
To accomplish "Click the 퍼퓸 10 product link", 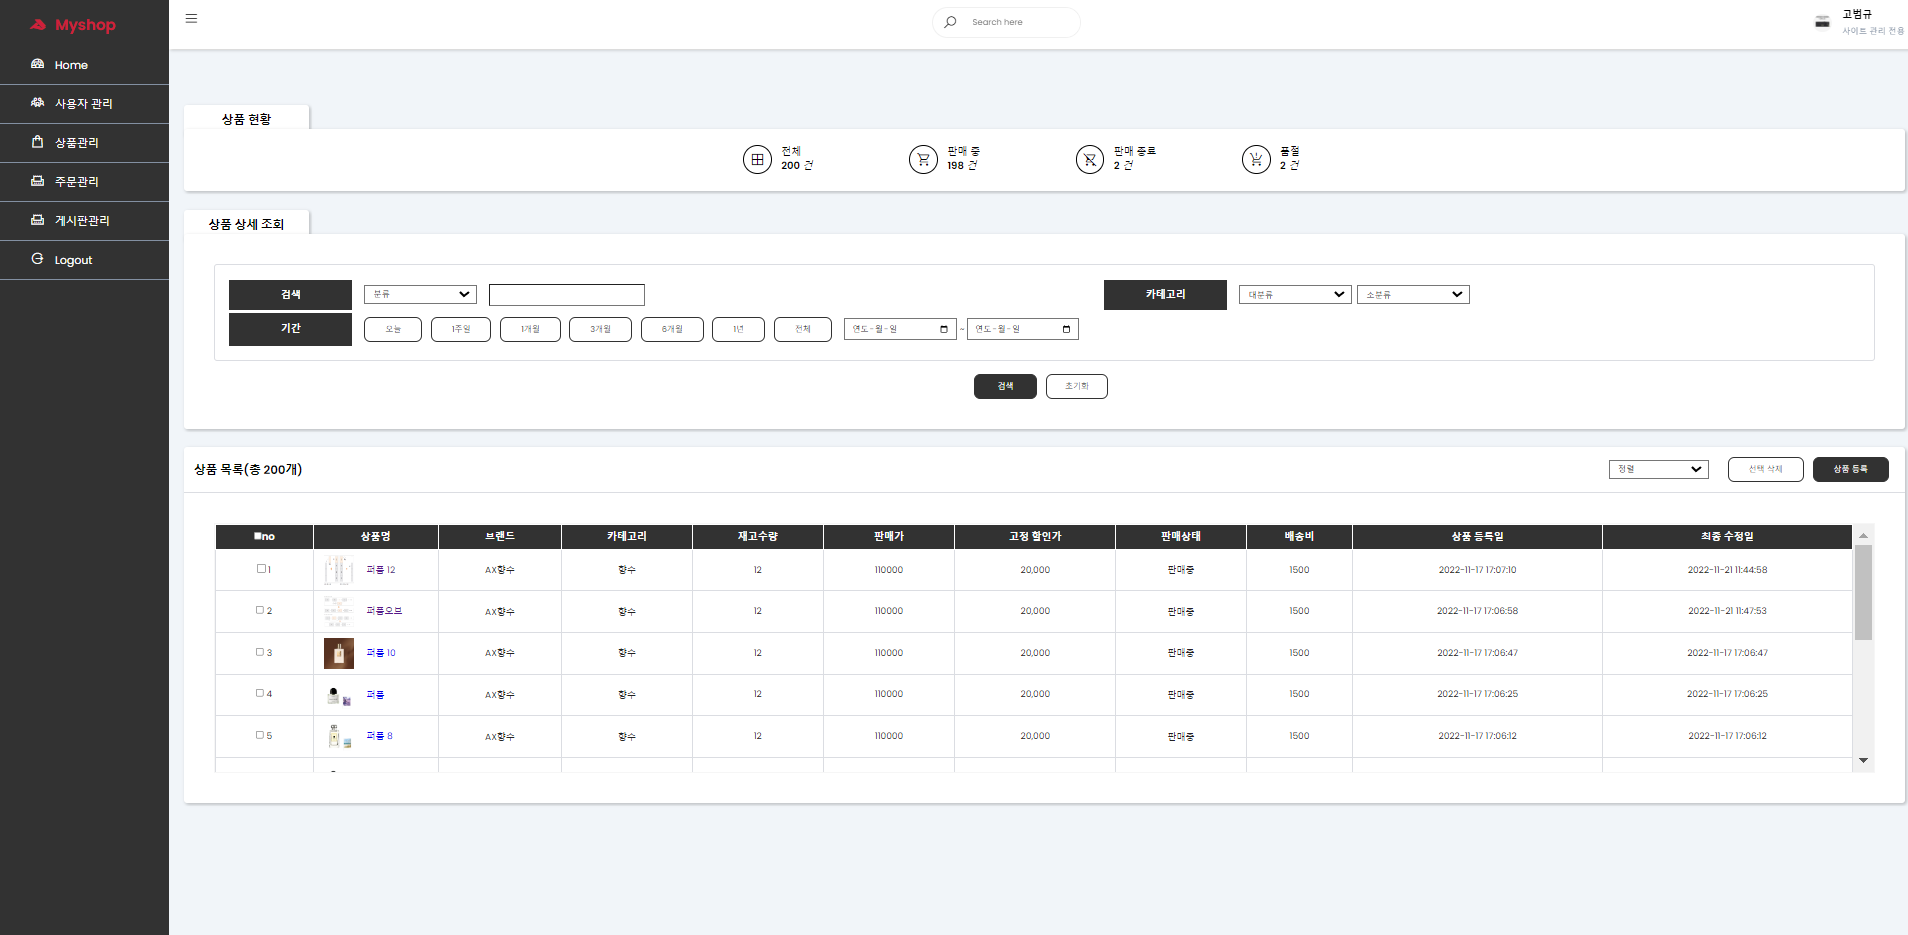I will [380, 652].
